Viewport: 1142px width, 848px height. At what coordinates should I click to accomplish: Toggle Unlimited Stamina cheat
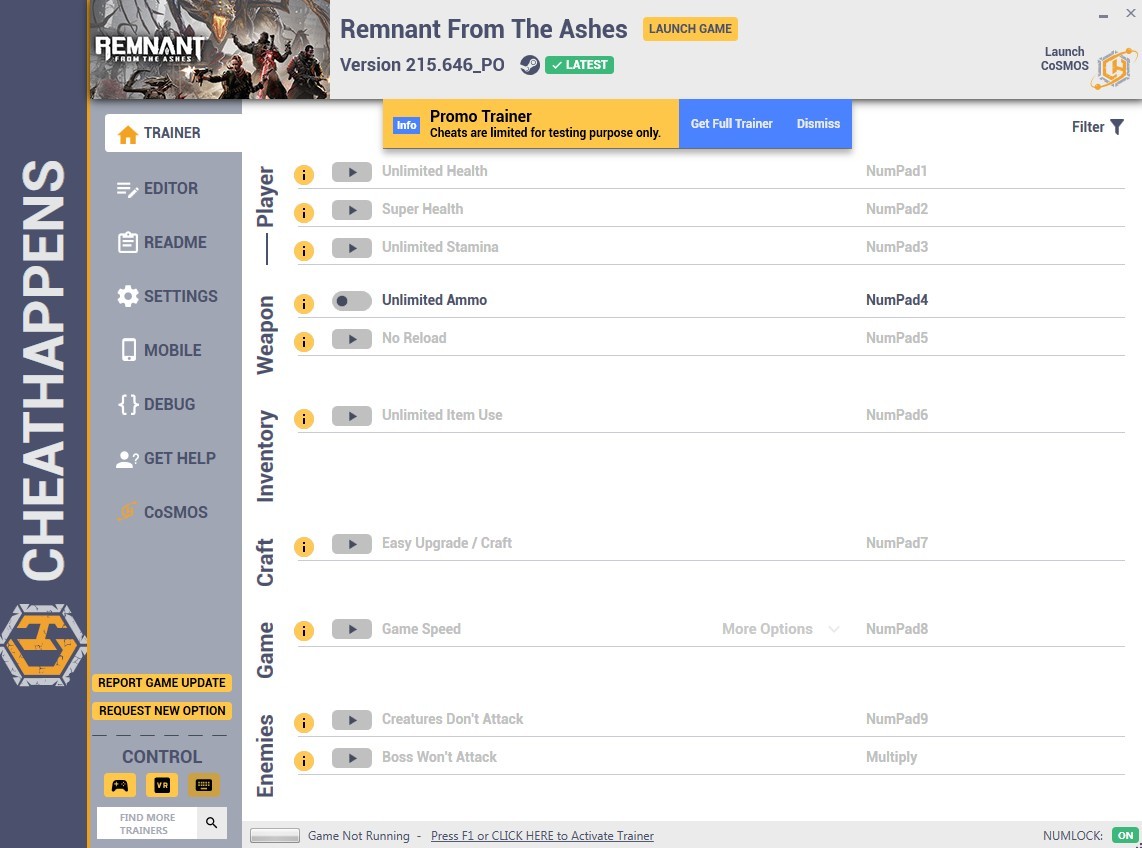pyautogui.click(x=352, y=248)
